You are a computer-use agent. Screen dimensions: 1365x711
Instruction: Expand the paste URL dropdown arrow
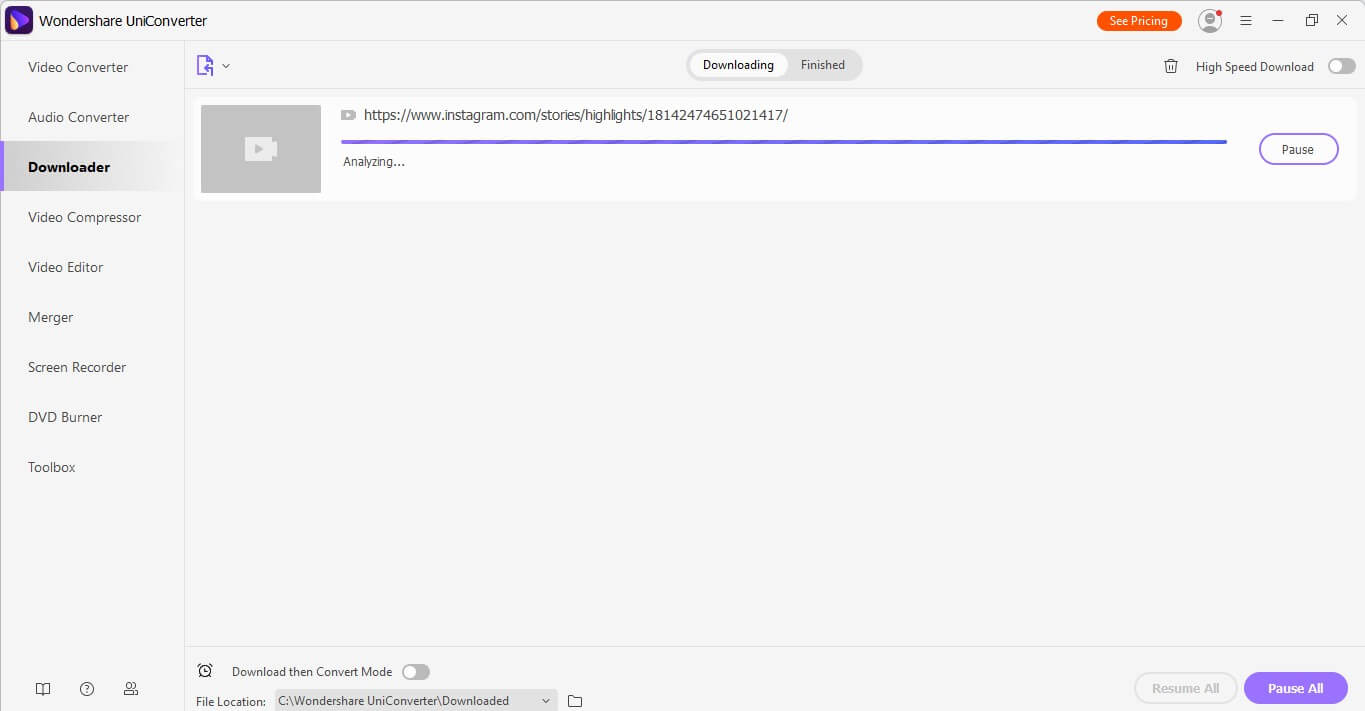click(x=226, y=66)
